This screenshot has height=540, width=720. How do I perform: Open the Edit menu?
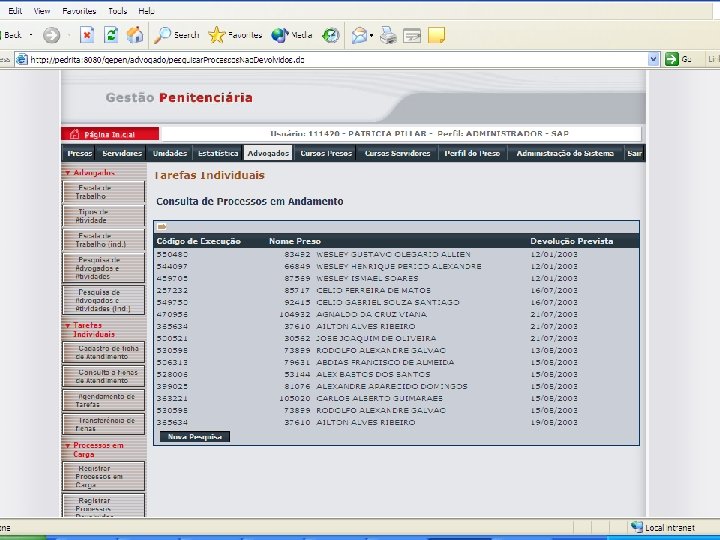tap(15, 11)
